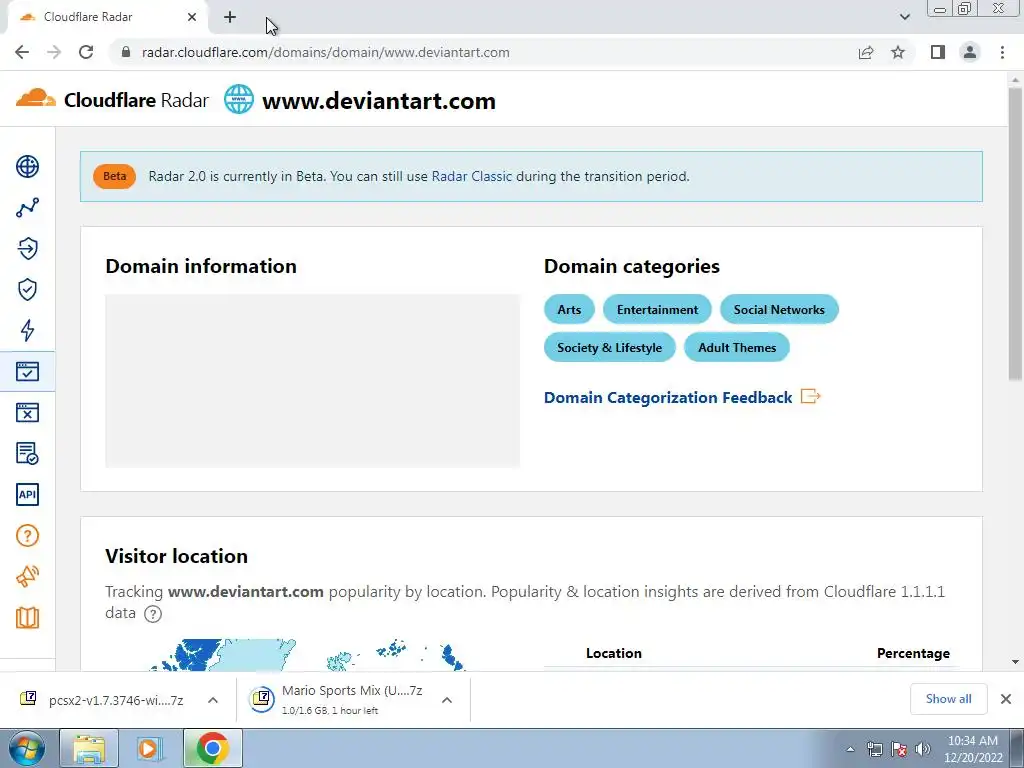Close the downloads bar
The image size is (1024, 768).
point(1006,699)
